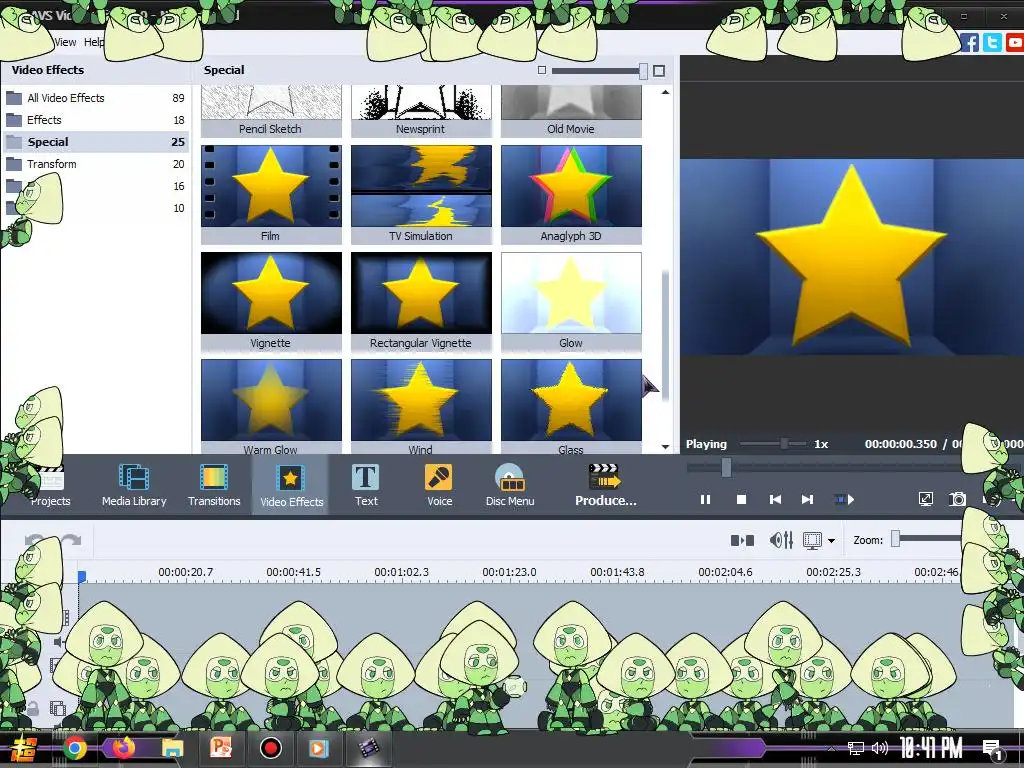The height and width of the screenshot is (768, 1024).
Task: Select the Special category folder
Action: [x=95, y=142]
